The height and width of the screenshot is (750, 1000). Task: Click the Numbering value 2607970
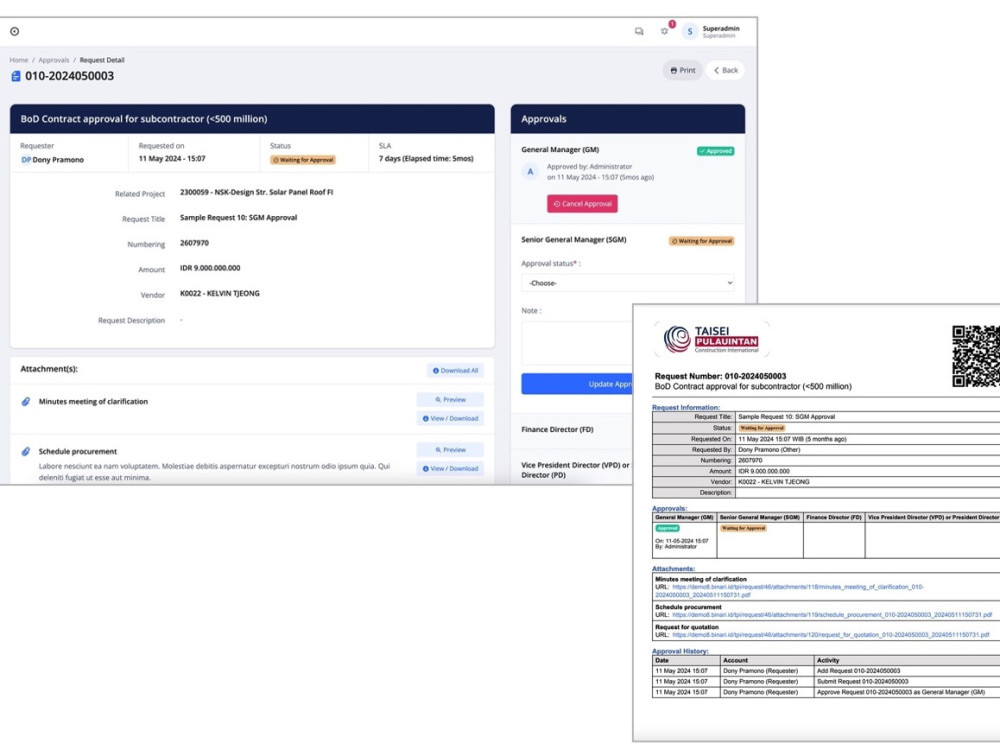[x=195, y=243]
